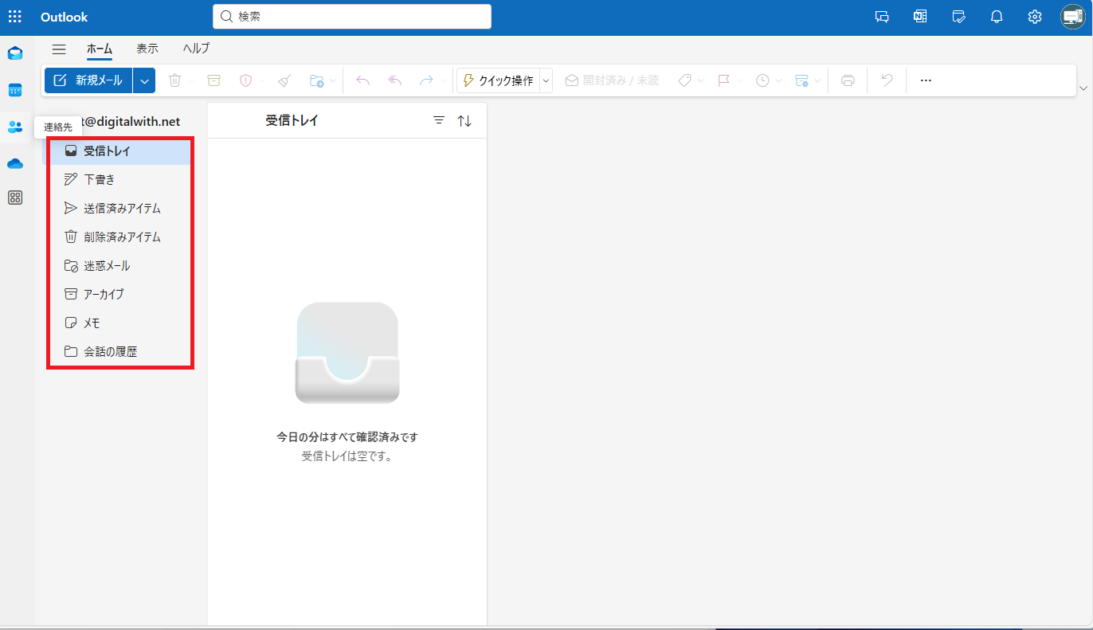
Task: Click the forward arrow icon
Action: (x=427, y=81)
